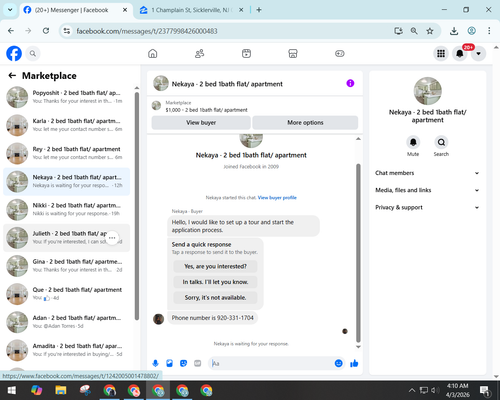The image size is (500, 400).
Task: Click the chat area vertical scrollbar
Action: 358,252
